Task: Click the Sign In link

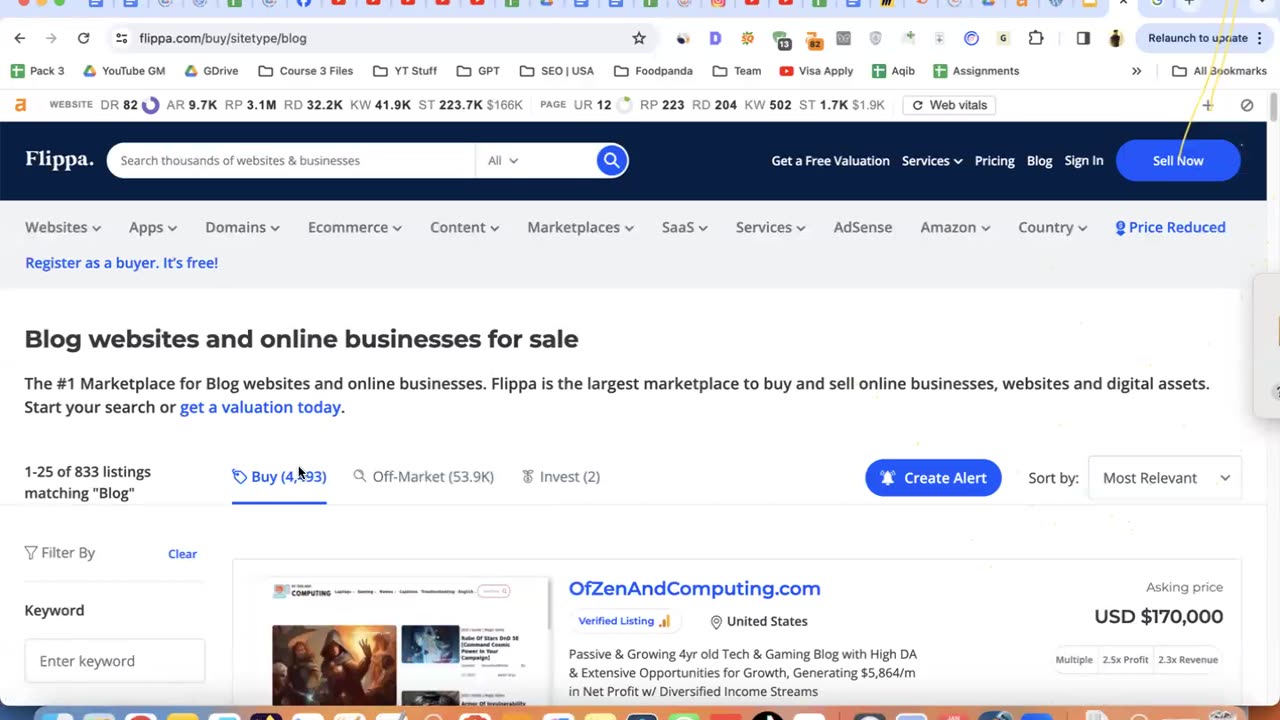Action: click(x=1084, y=160)
